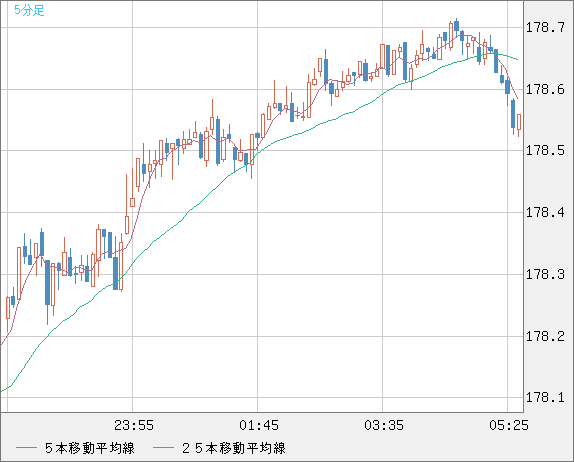Select the 178.3 price axis label
This screenshot has width=574, height=462.
(x=545, y=274)
